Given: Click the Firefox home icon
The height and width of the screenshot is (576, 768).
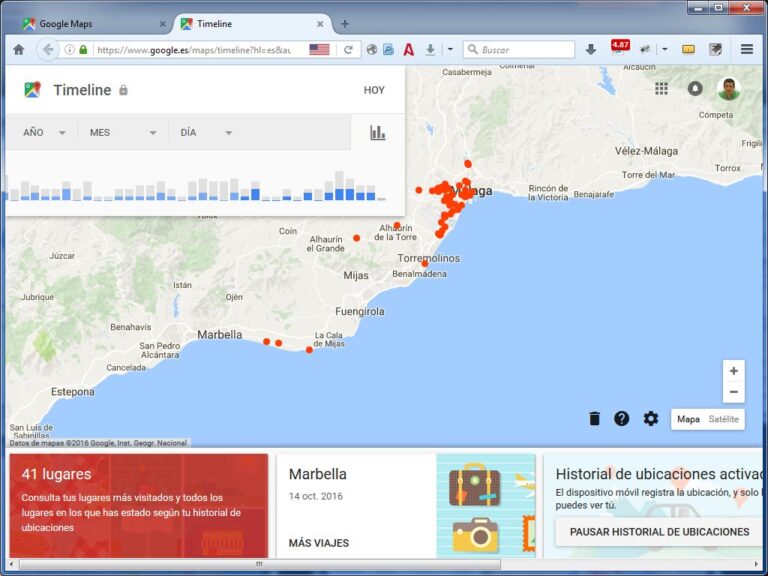Looking at the screenshot, I should 19,49.
